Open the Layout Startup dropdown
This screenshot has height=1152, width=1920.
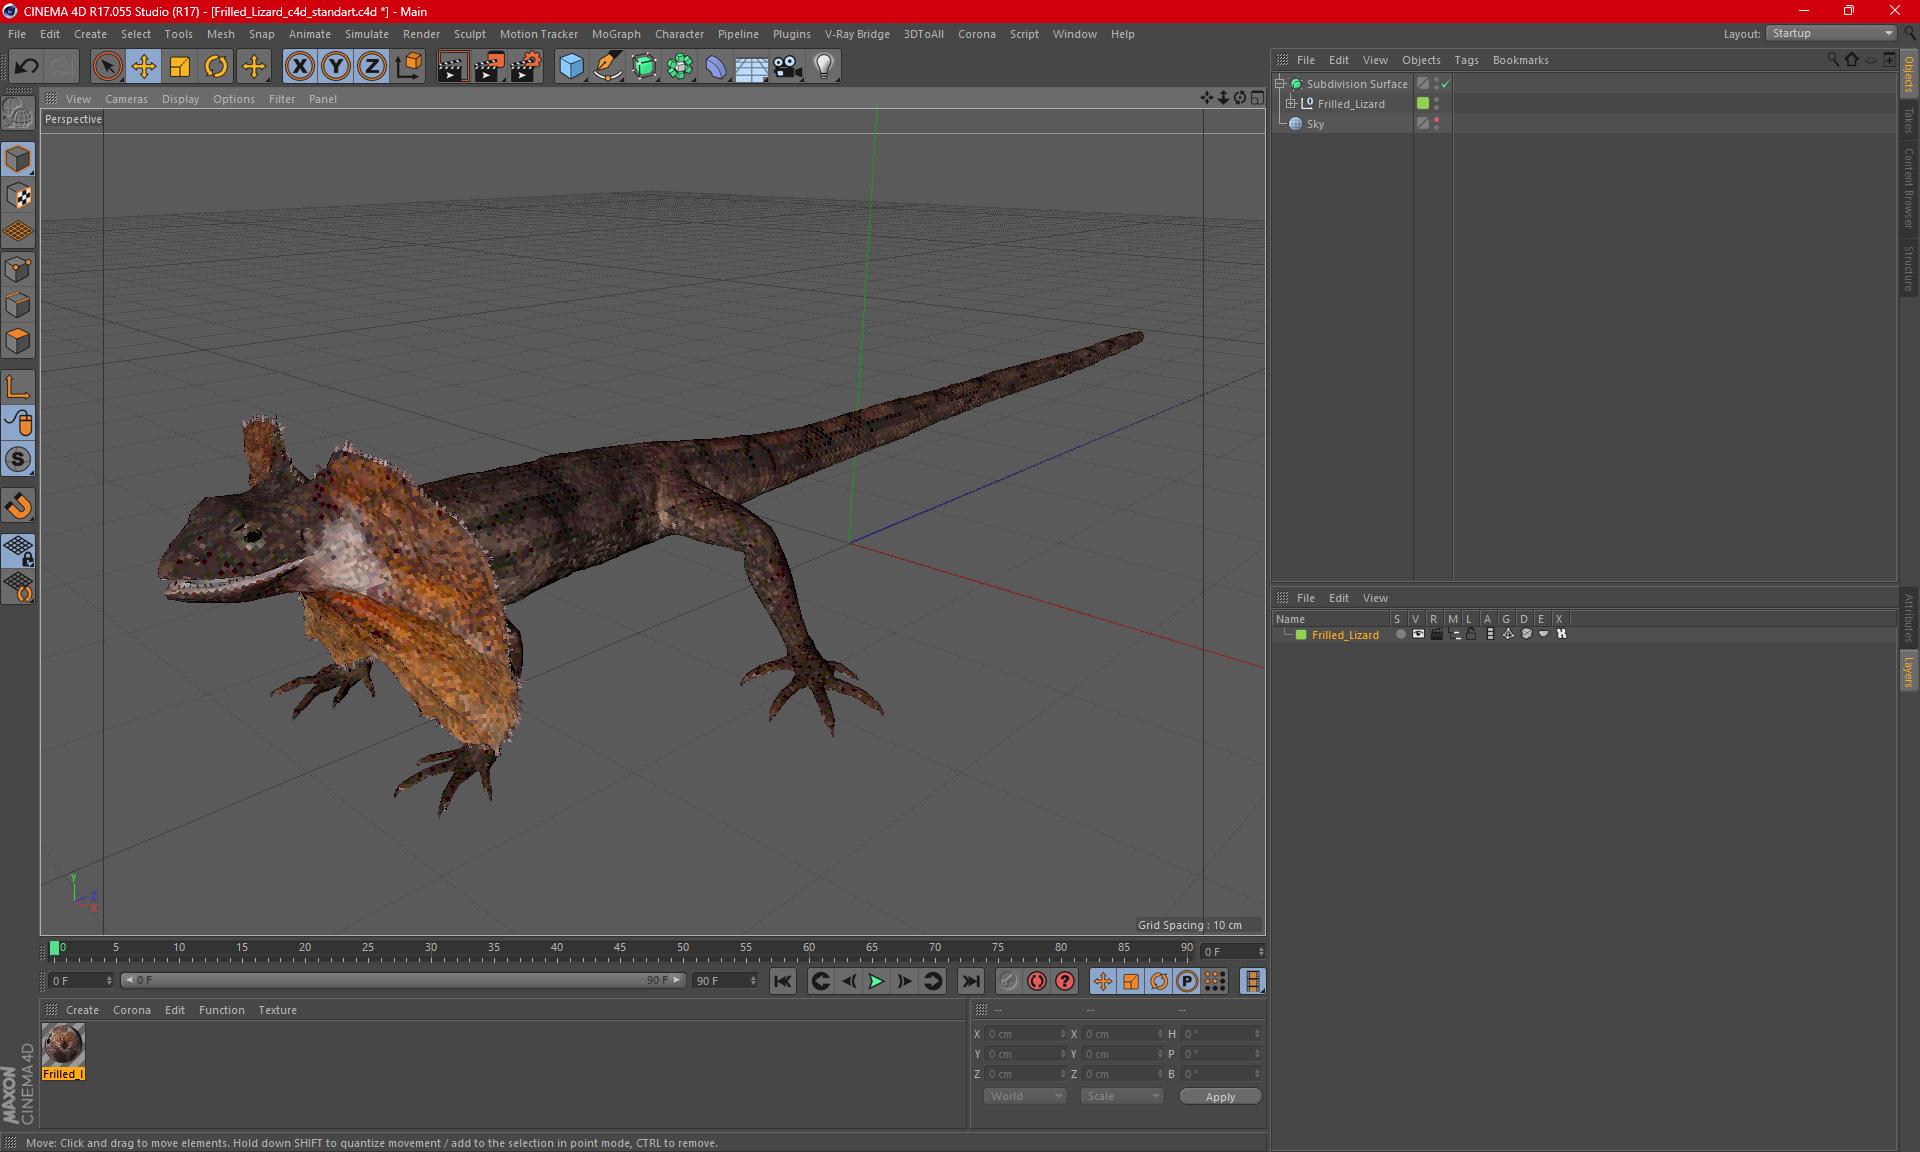(1831, 33)
